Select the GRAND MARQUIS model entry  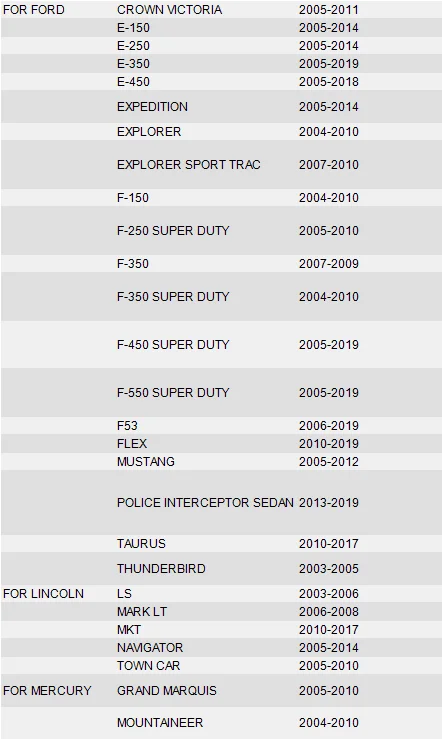pyautogui.click(x=167, y=690)
